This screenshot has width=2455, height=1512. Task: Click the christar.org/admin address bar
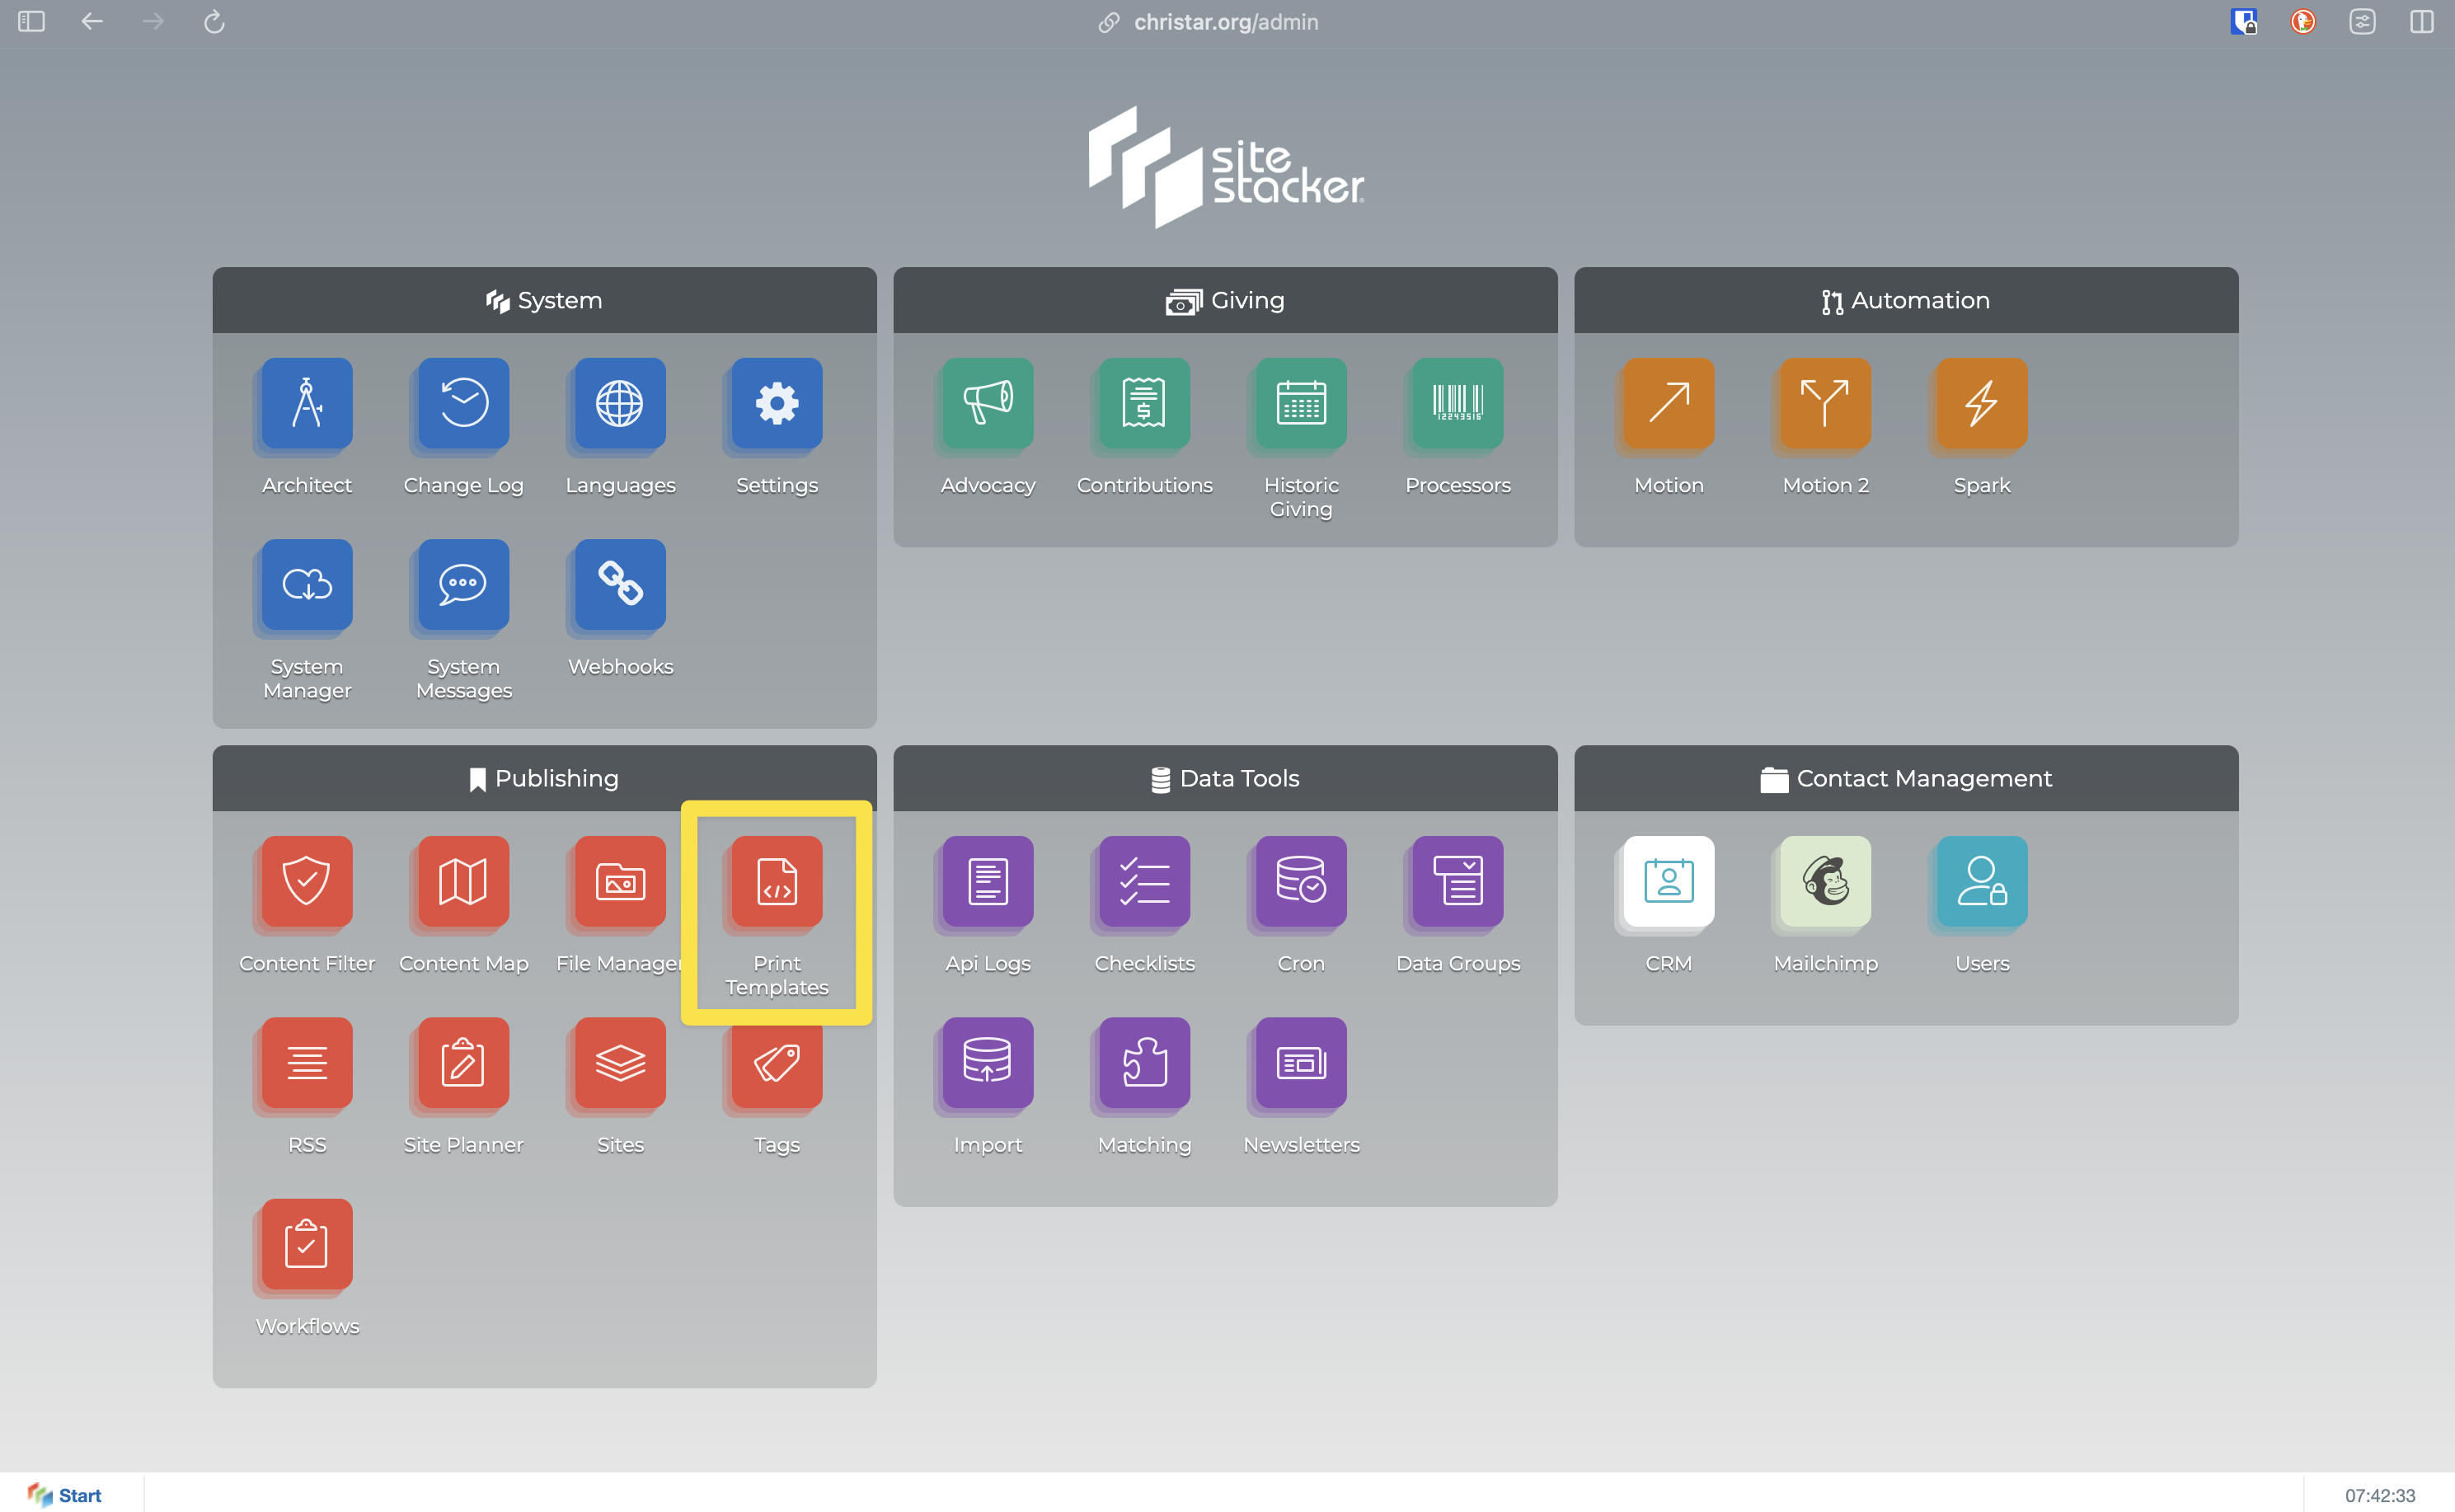pos(1225,22)
